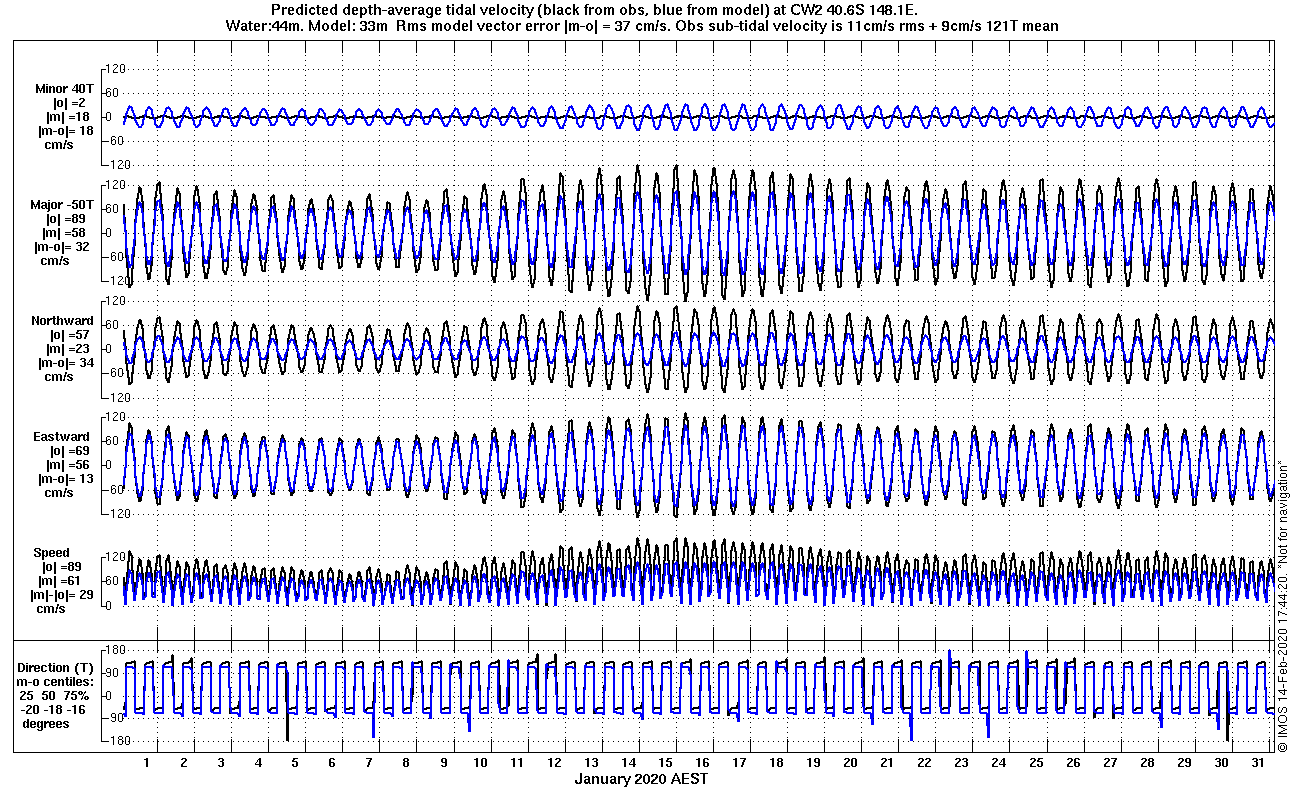
Task: Select the 'Northward' panel label
Action: [62, 321]
